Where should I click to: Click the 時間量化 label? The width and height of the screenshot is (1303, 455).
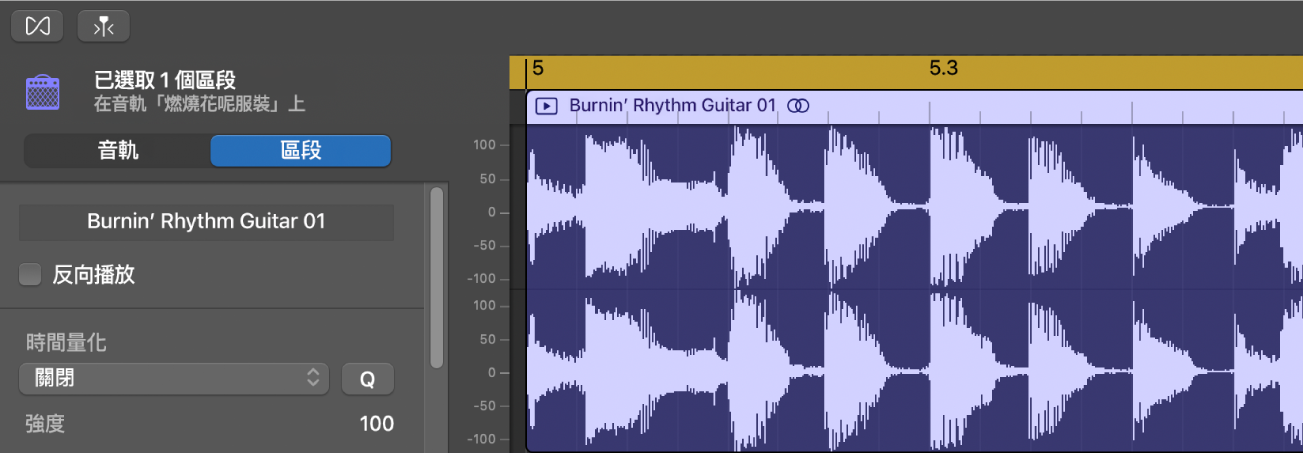66,343
